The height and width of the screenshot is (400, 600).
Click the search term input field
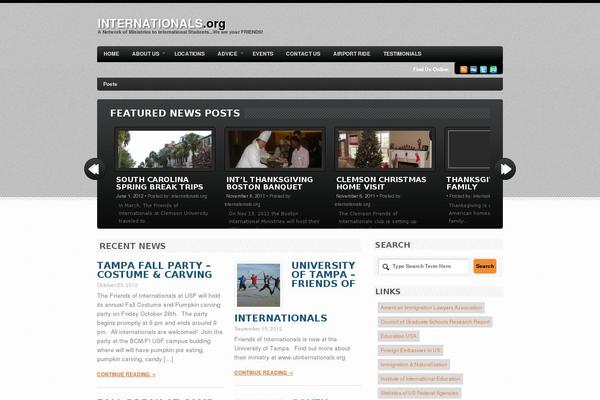424,266
